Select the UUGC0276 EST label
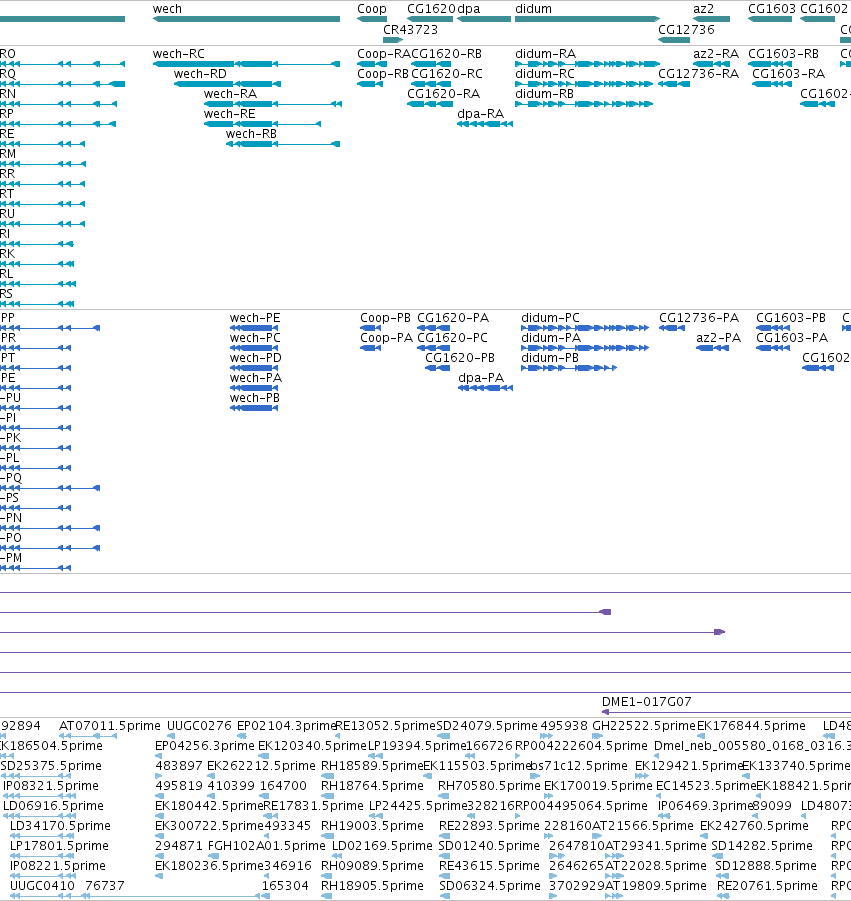 [x=199, y=726]
